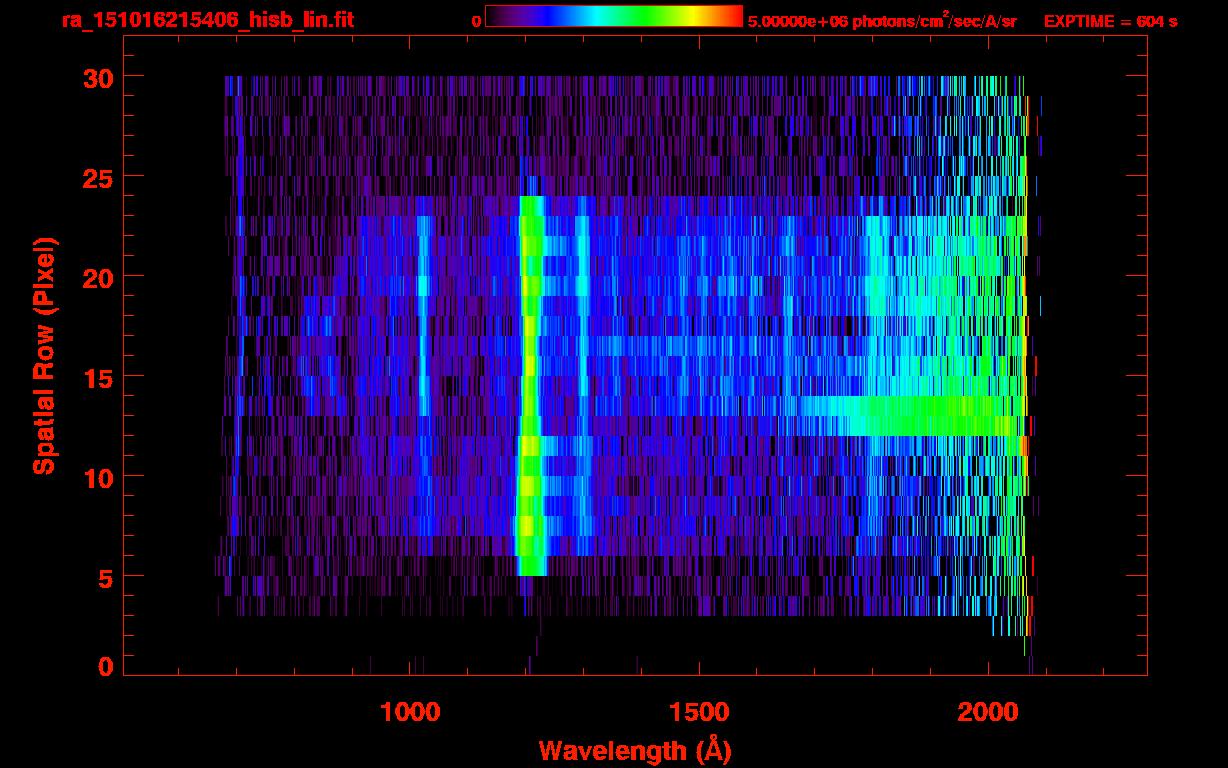
Task: Click the colorbar minimum value 0
Action: [476, 21]
